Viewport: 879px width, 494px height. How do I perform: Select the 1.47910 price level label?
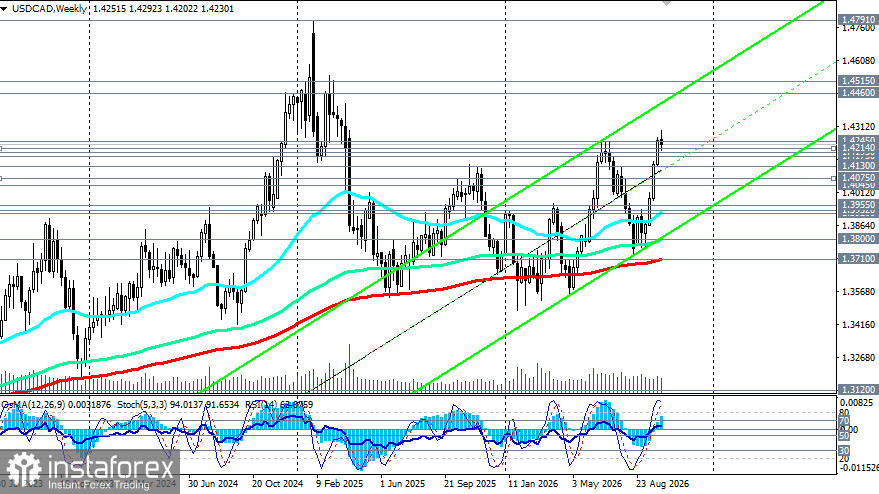pos(858,20)
